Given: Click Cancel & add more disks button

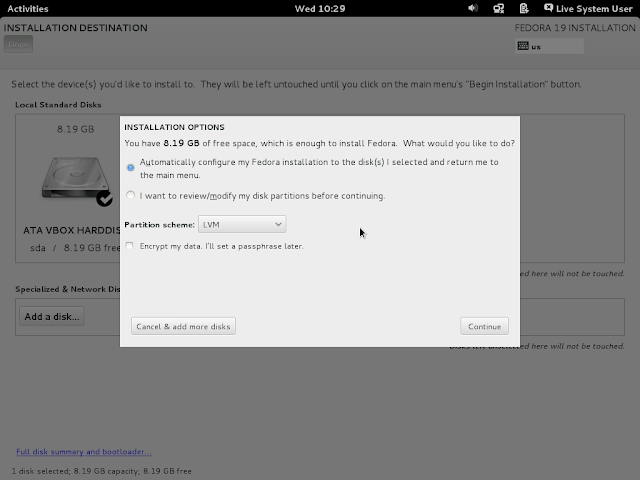Looking at the screenshot, I should (183, 327).
